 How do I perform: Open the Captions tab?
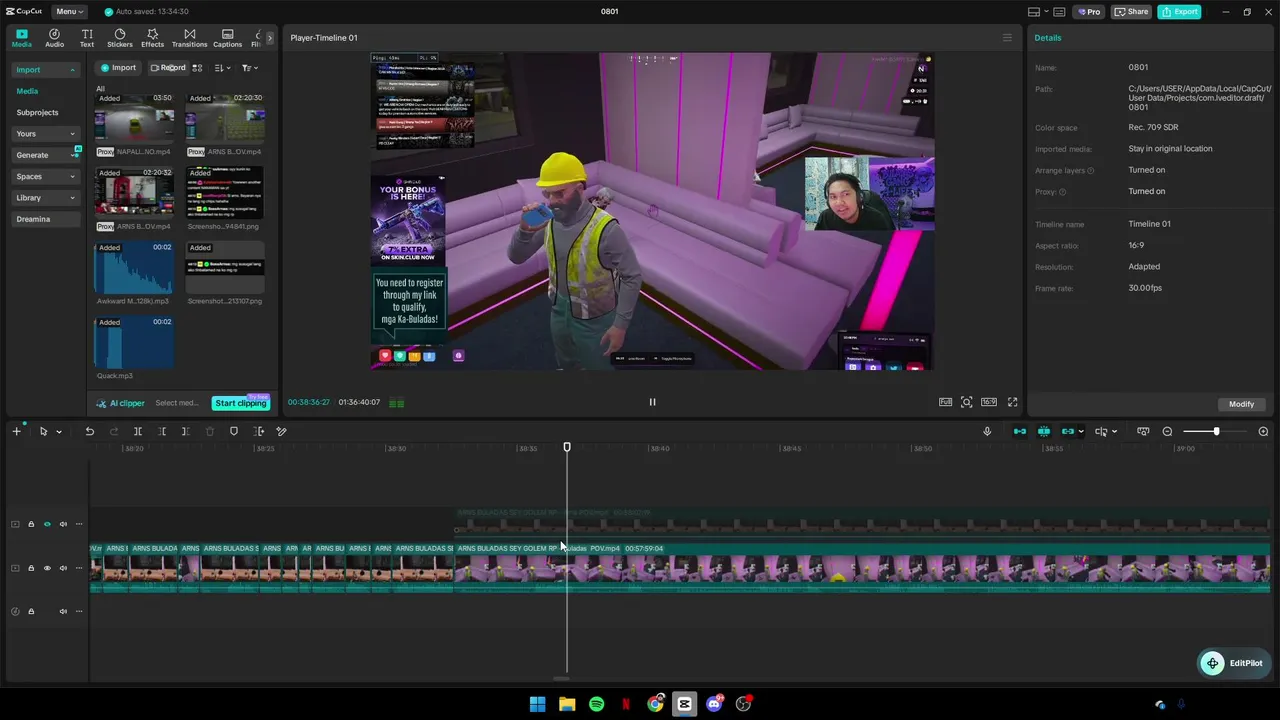point(227,38)
